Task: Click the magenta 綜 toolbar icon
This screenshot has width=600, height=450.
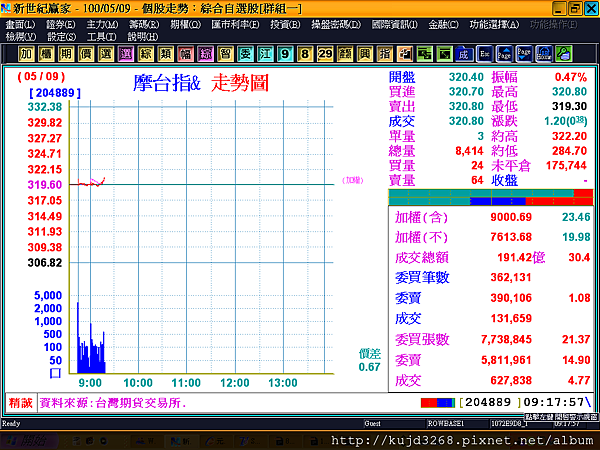Action: coord(205,54)
